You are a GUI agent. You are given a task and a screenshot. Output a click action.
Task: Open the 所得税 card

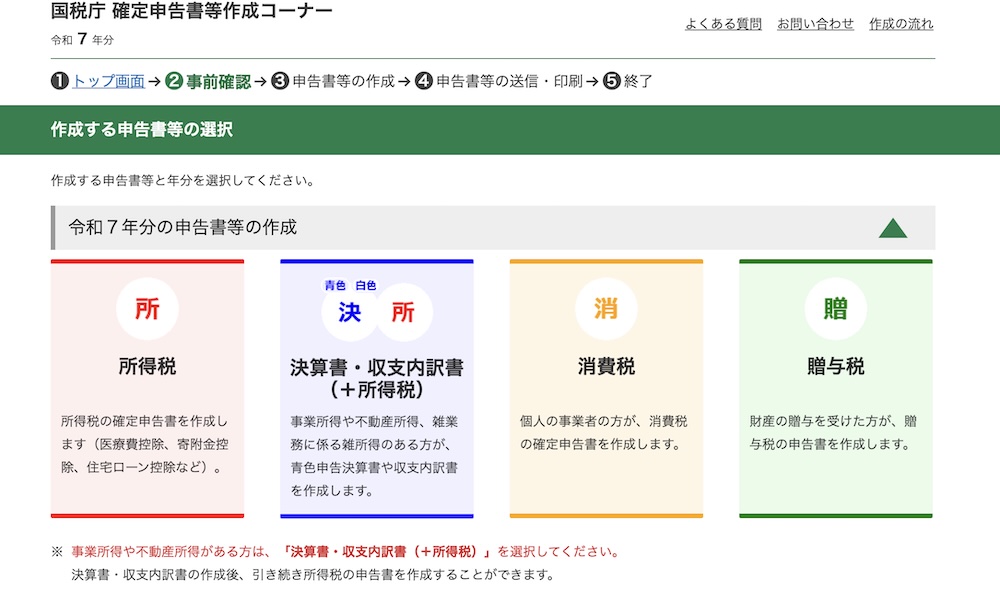coord(147,388)
